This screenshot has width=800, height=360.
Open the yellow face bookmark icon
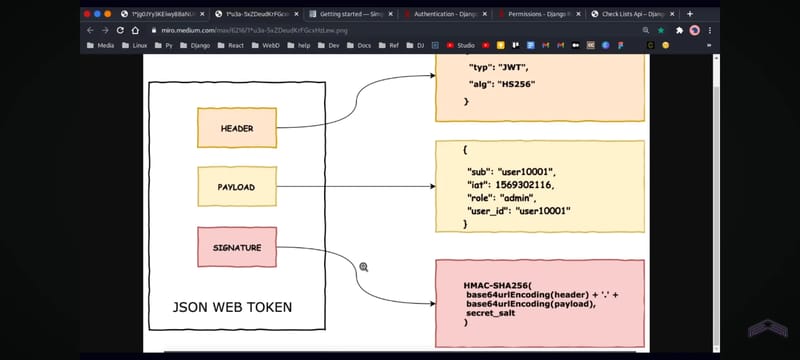(x=665, y=45)
